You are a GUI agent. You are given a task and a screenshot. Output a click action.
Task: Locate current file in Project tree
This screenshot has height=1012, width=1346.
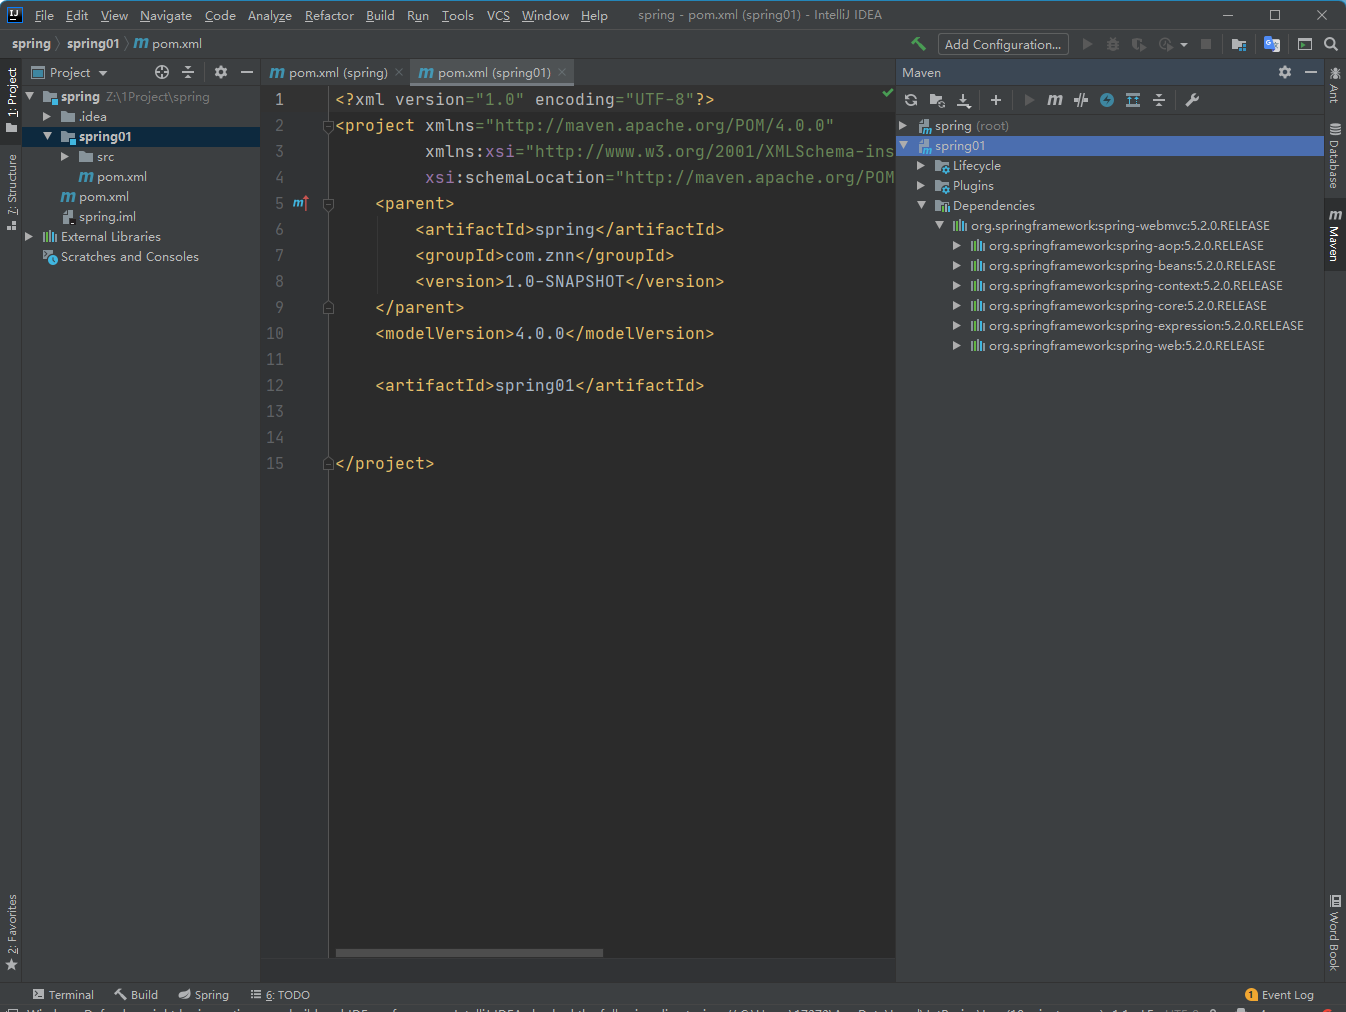(x=162, y=72)
